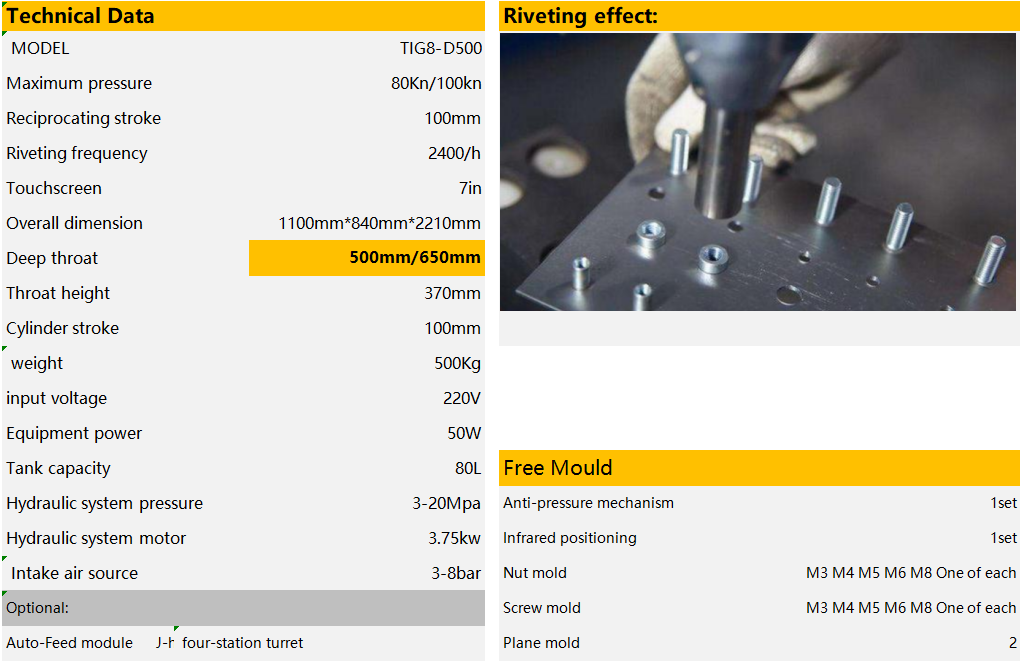Click the Hydraulic system pressure value 3-20Mpa
Screen dimensions: 1020x661
point(446,503)
